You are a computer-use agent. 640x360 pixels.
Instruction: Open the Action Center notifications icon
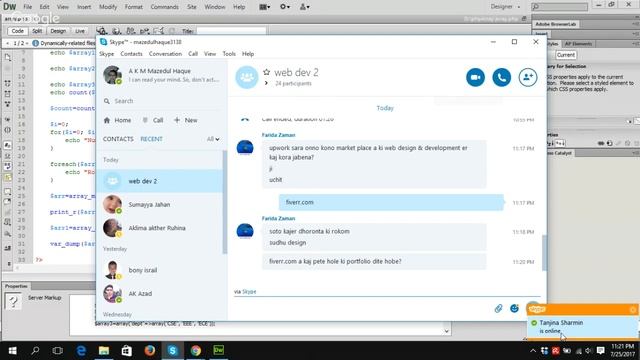pyautogui.click(x=600, y=351)
